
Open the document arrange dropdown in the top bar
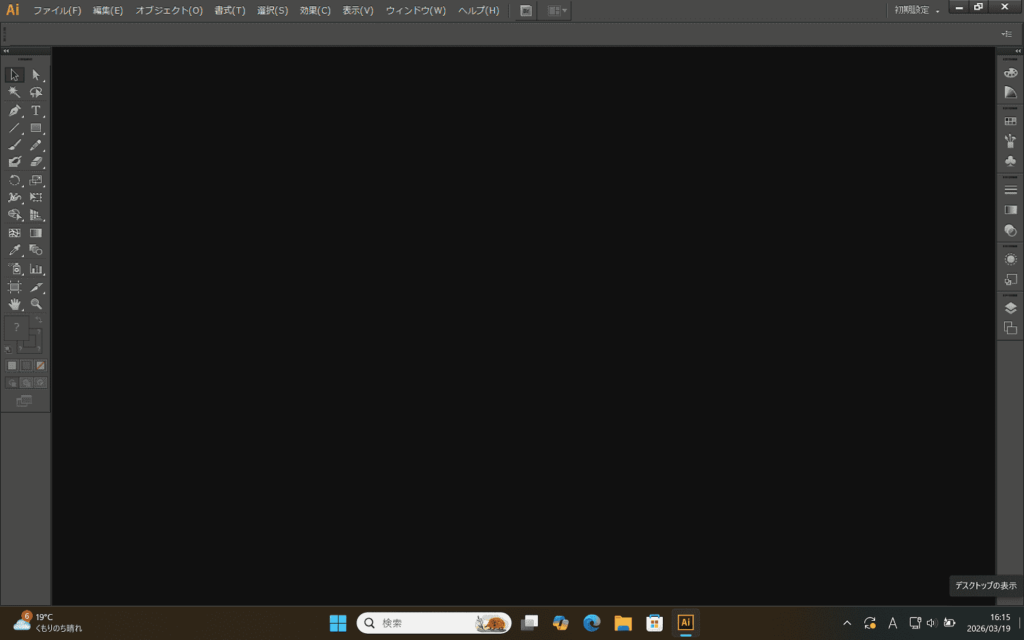555,10
